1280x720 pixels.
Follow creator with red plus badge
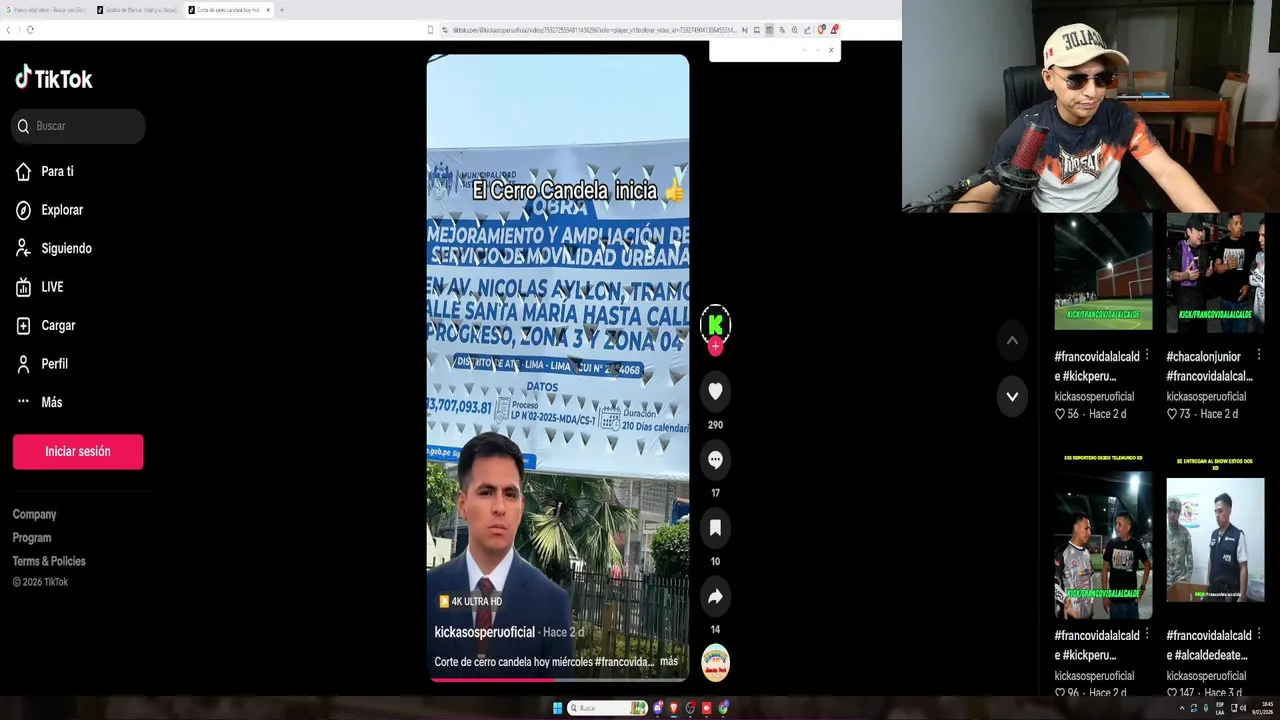715,347
